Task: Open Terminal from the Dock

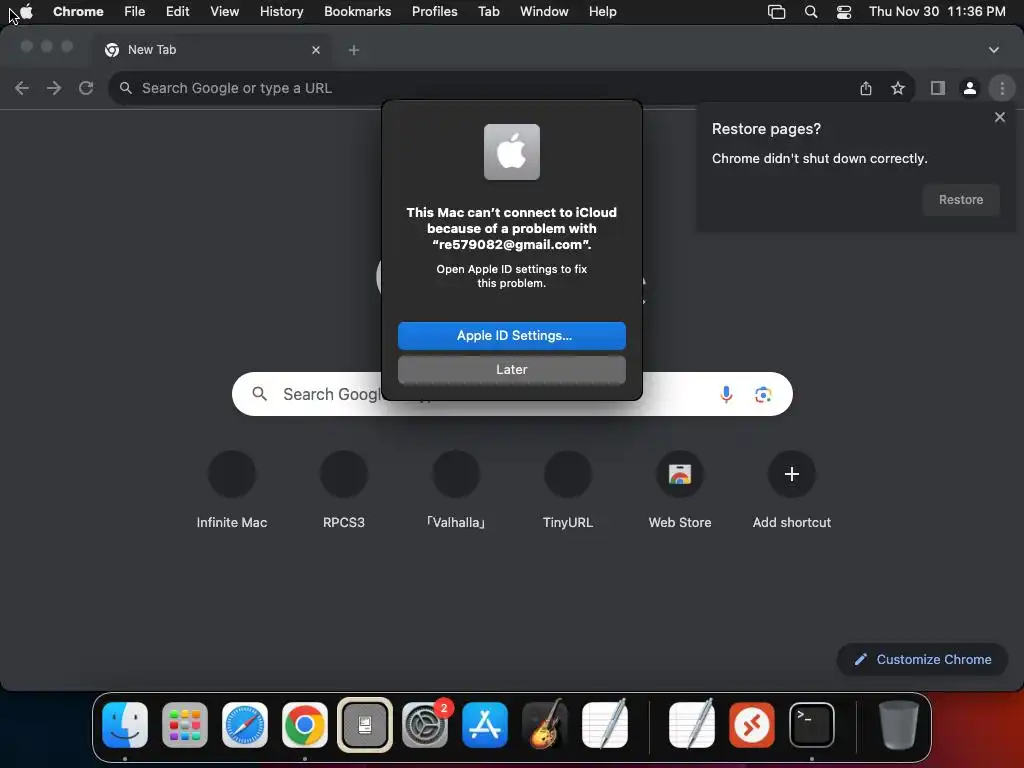Action: point(812,725)
